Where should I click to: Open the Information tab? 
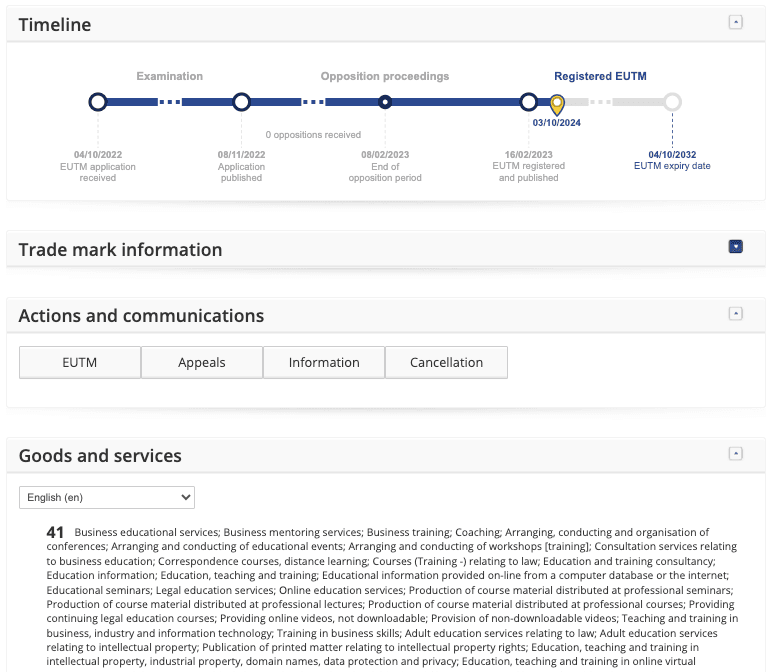324,363
